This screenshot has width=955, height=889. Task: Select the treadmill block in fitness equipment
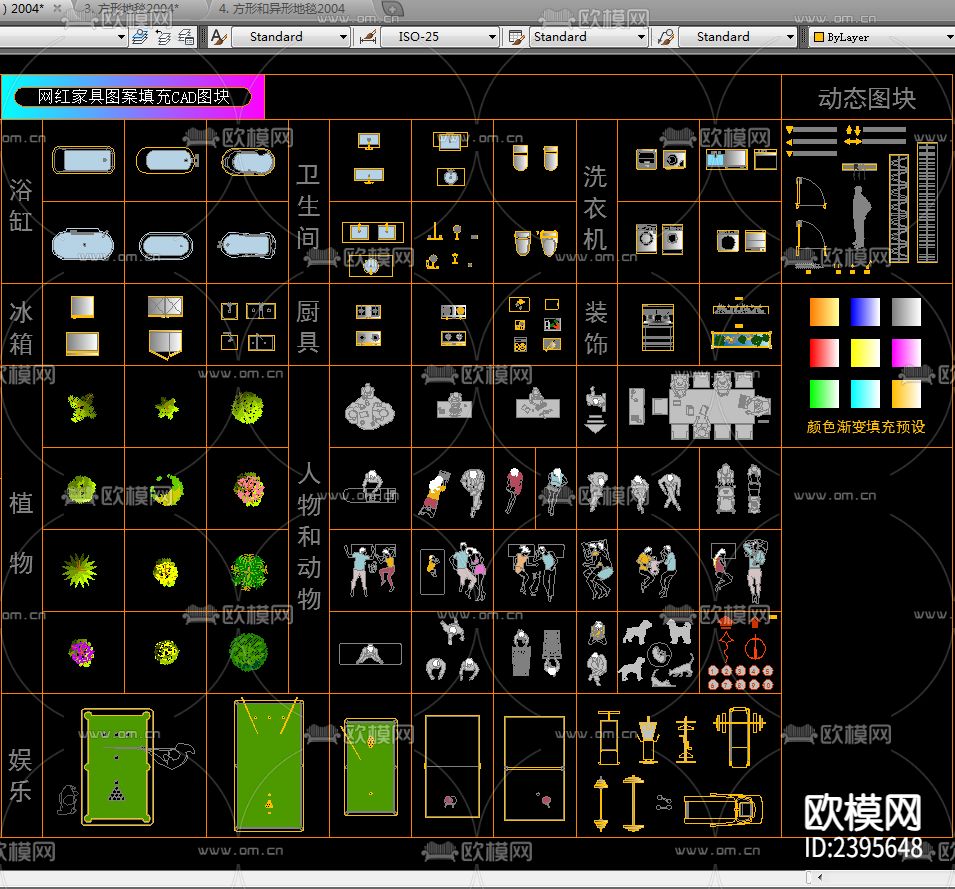723,810
